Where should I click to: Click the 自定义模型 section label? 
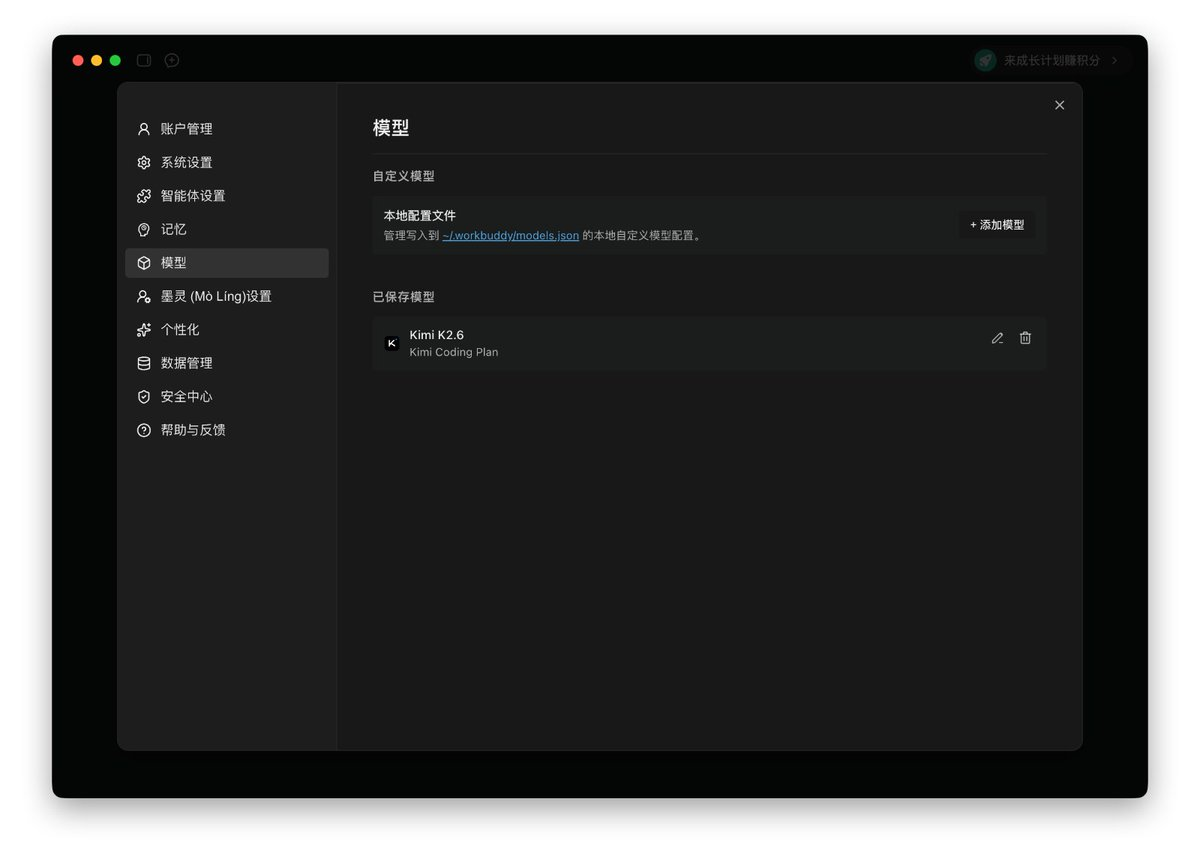(x=404, y=176)
